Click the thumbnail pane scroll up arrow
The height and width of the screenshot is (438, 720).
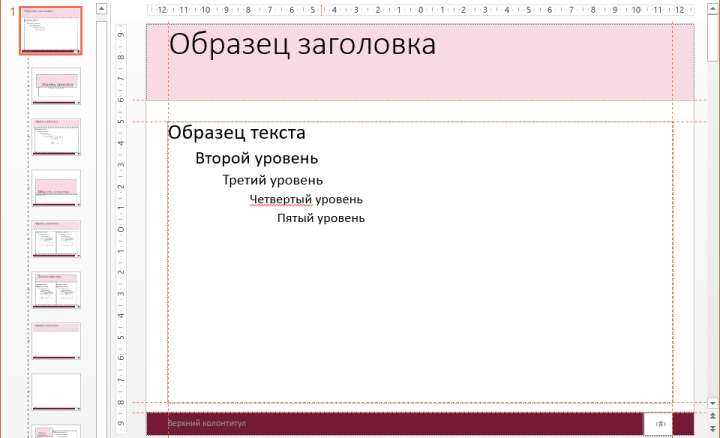tap(102, 9)
